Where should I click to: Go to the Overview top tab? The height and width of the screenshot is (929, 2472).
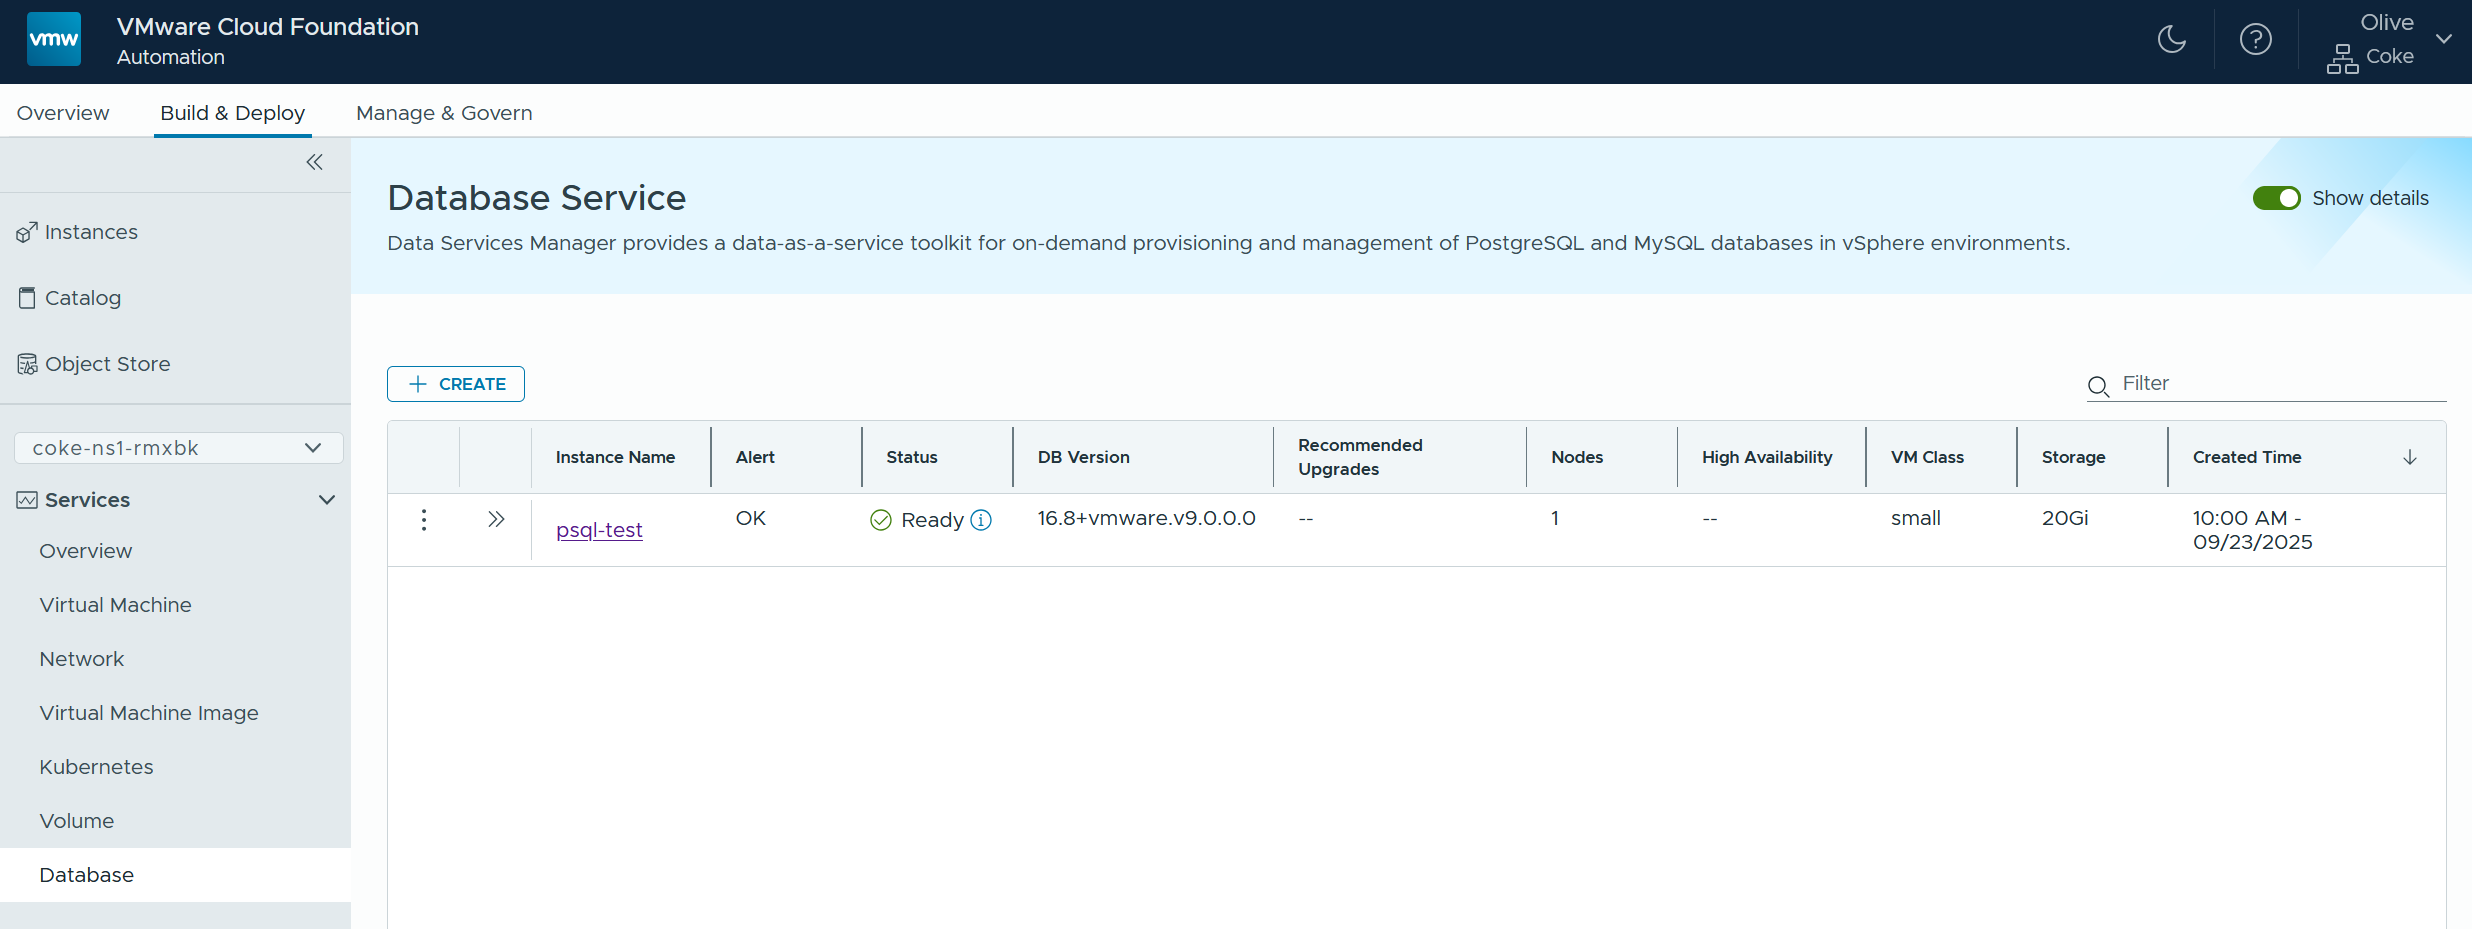pos(63,113)
